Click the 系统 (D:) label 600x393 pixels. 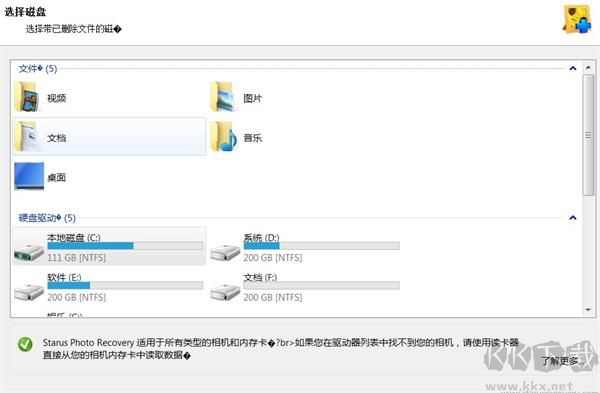[x=261, y=237]
